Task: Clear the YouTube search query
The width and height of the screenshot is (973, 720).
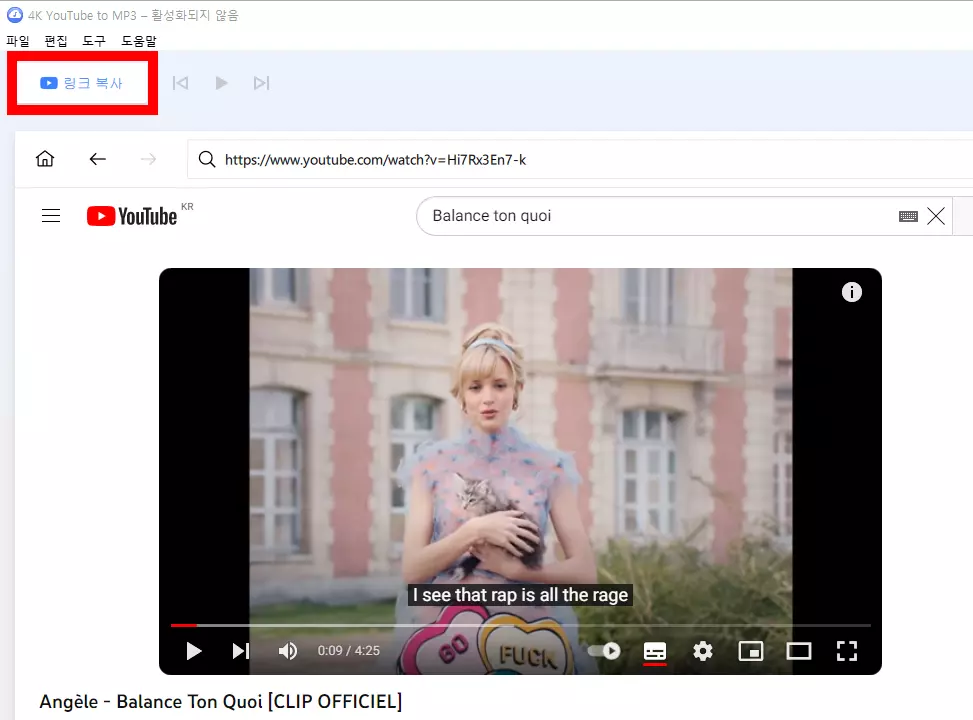Action: [936, 216]
